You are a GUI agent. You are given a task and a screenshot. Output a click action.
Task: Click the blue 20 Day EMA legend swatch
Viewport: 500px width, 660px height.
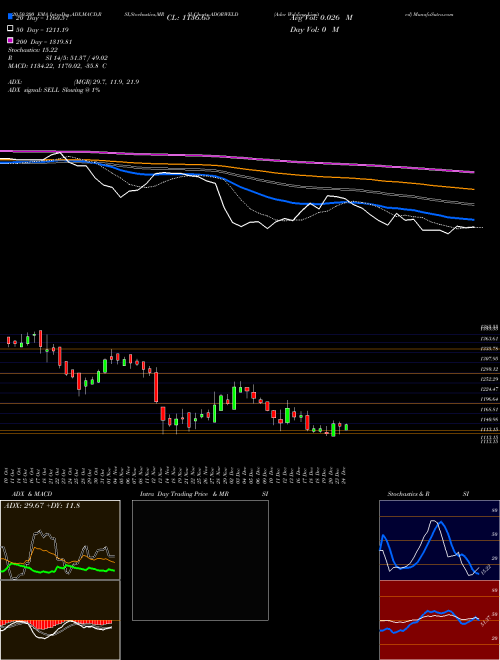pos(10,17)
